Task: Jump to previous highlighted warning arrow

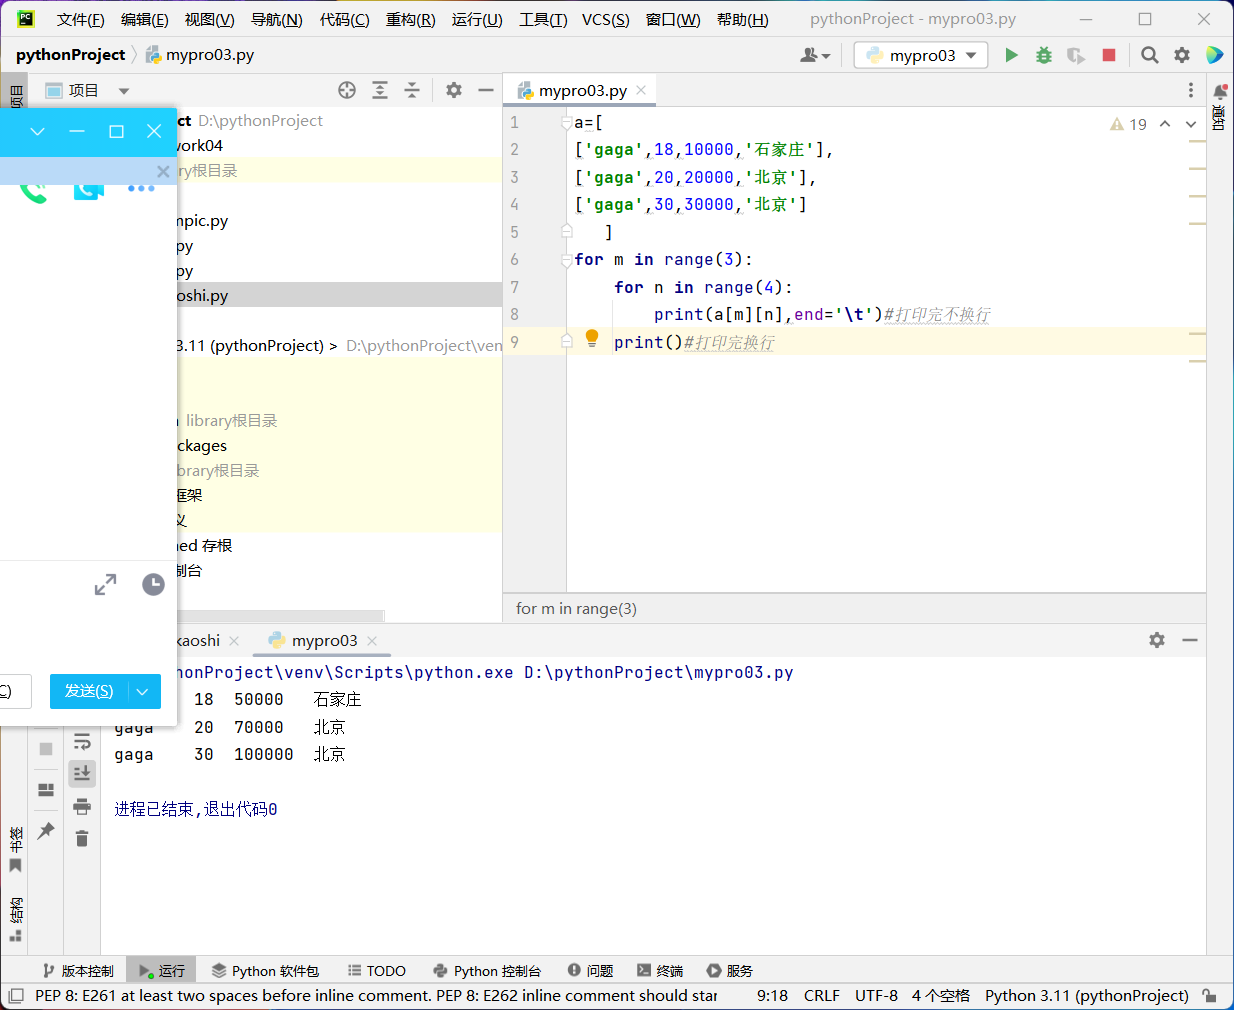Action: pos(1165,124)
